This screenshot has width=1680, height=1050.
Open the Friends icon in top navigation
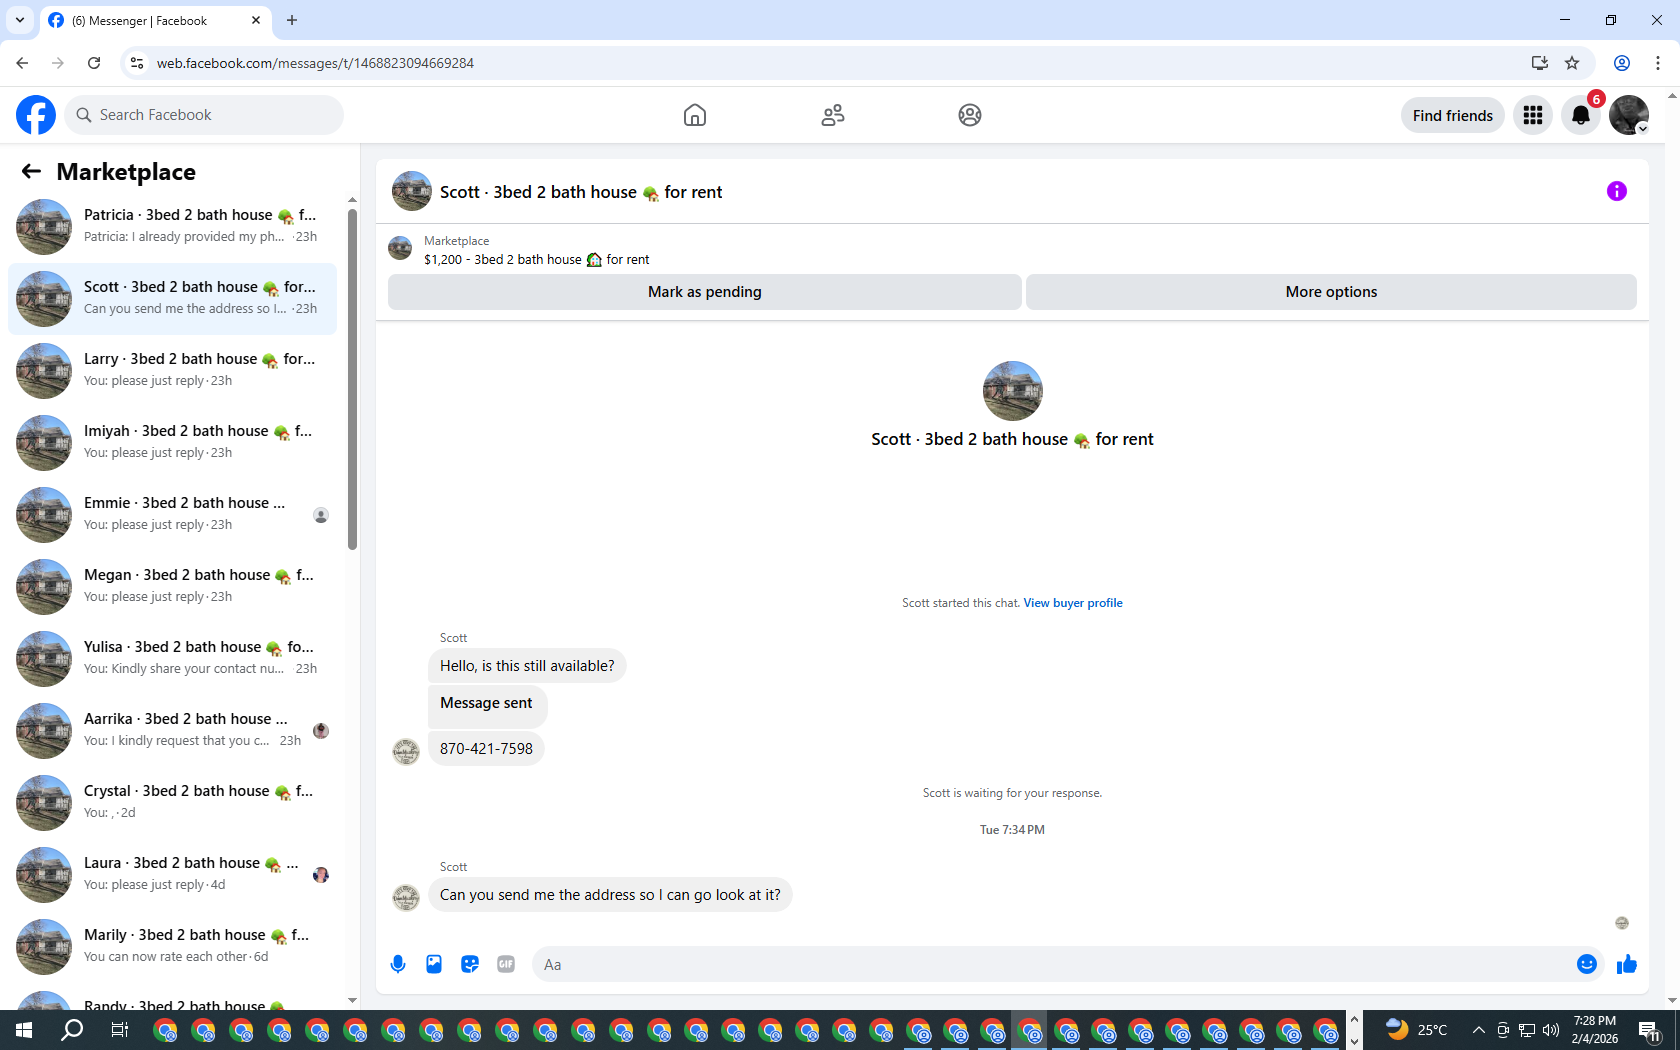(x=833, y=115)
